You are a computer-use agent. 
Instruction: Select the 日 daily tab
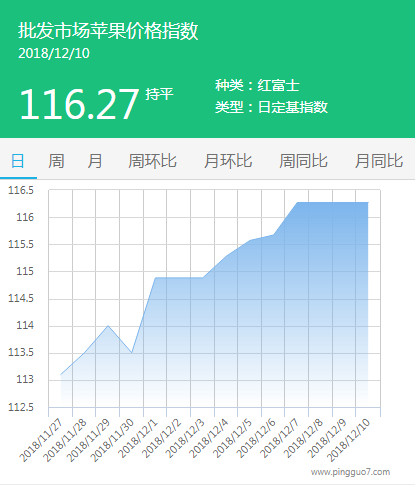pos(18,161)
